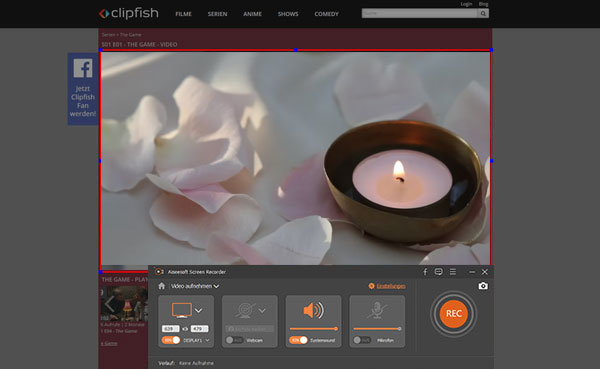The width and height of the screenshot is (600, 369).
Task: Open the COMEDY menu item
Action: pos(326,14)
